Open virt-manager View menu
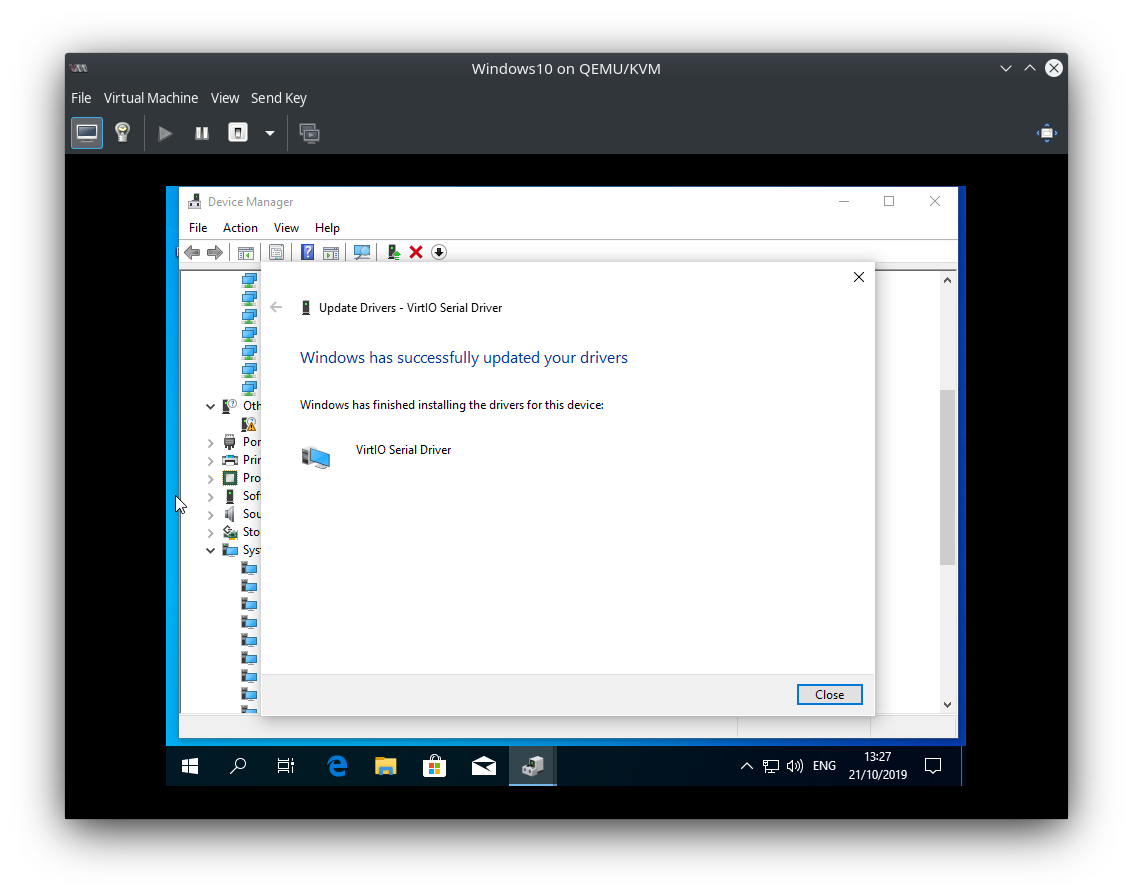1133x896 pixels. [x=225, y=98]
